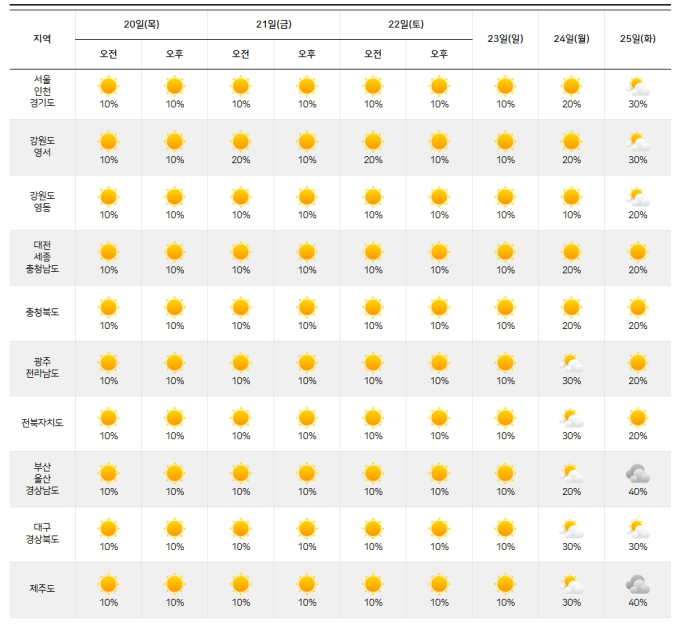Click the 30% value for 서울 인천 경기도 on 25일(화)
Image resolution: width=680 pixels, height=625 pixels.
638,104
